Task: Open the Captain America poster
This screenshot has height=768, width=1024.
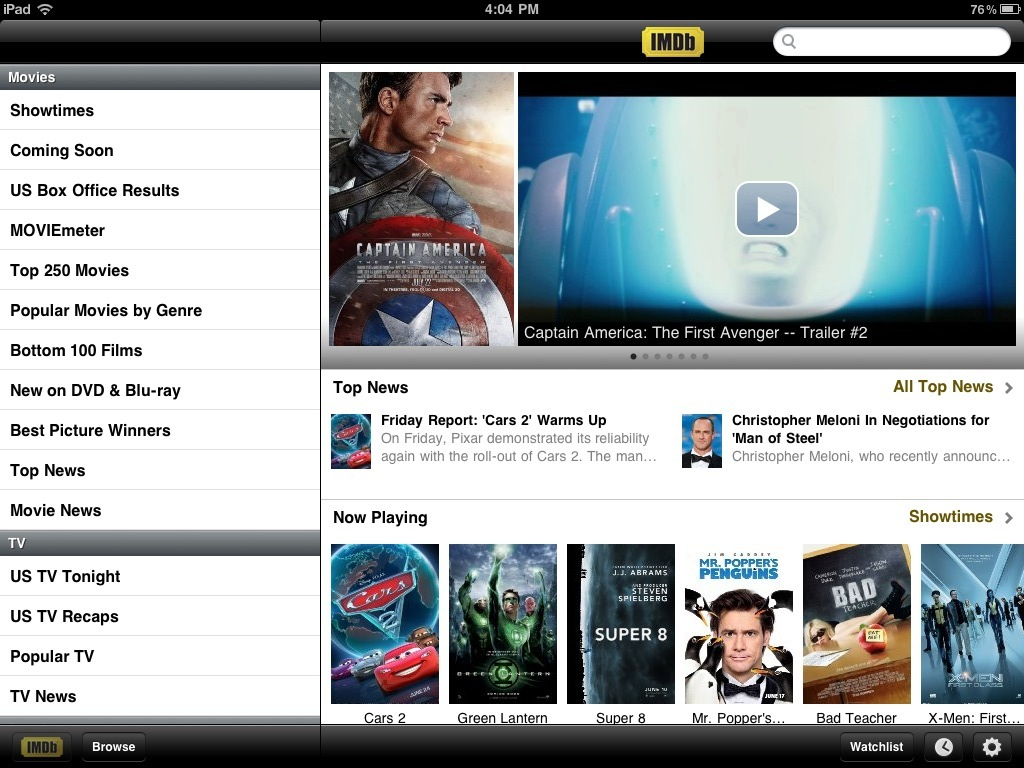Action: click(421, 209)
